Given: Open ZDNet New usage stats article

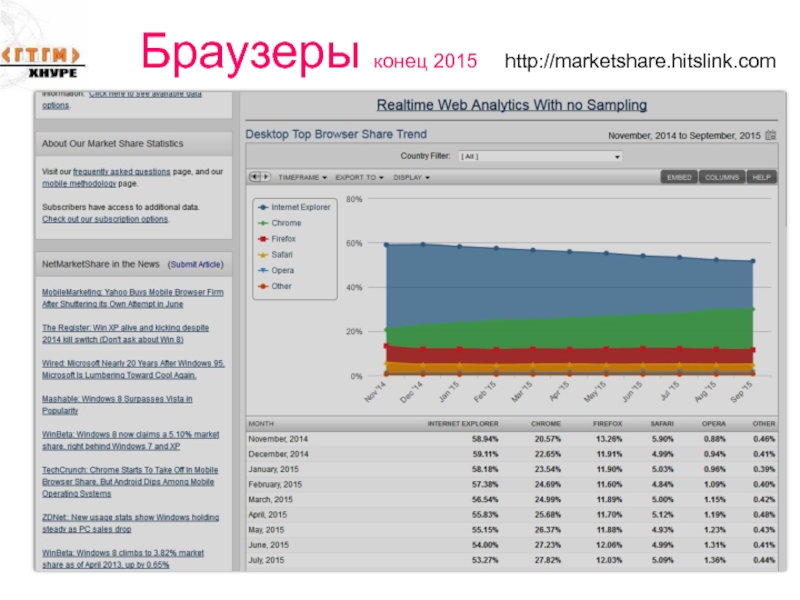Looking at the screenshot, I should click(131, 523).
